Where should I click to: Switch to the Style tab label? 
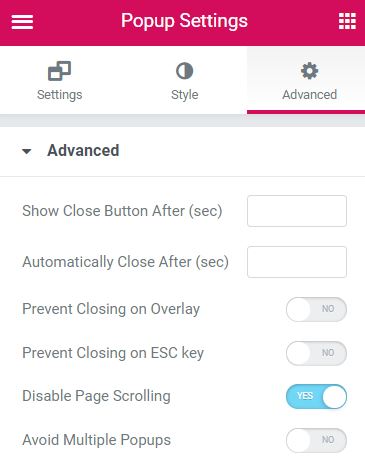tap(184, 95)
